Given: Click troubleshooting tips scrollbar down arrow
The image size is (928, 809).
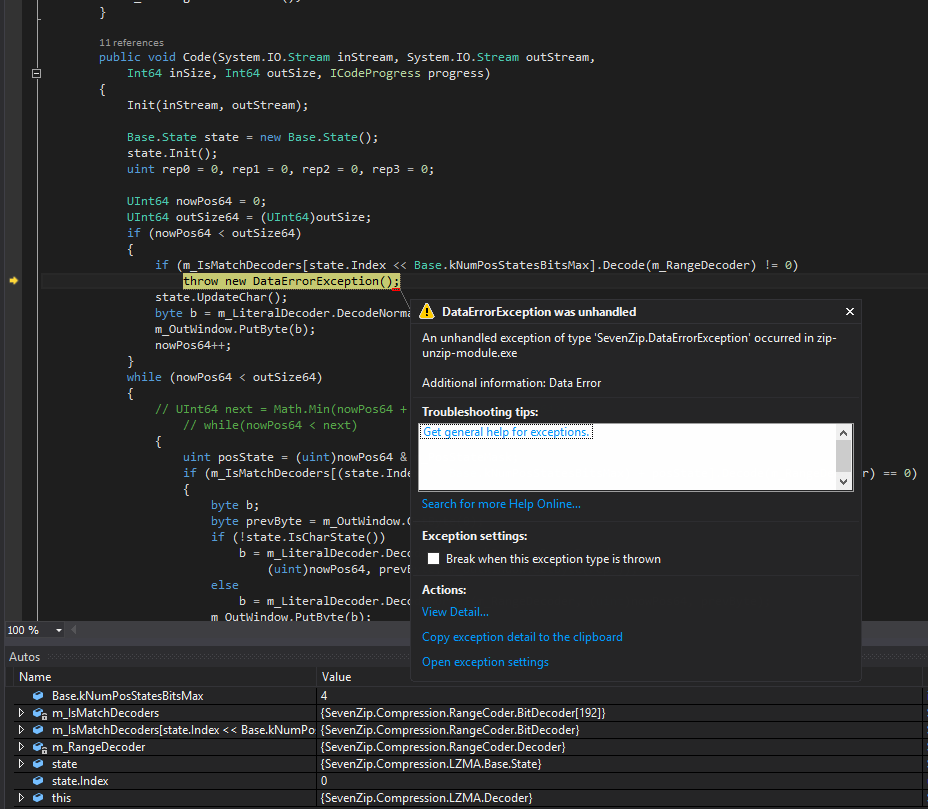Looking at the screenshot, I should click(844, 482).
